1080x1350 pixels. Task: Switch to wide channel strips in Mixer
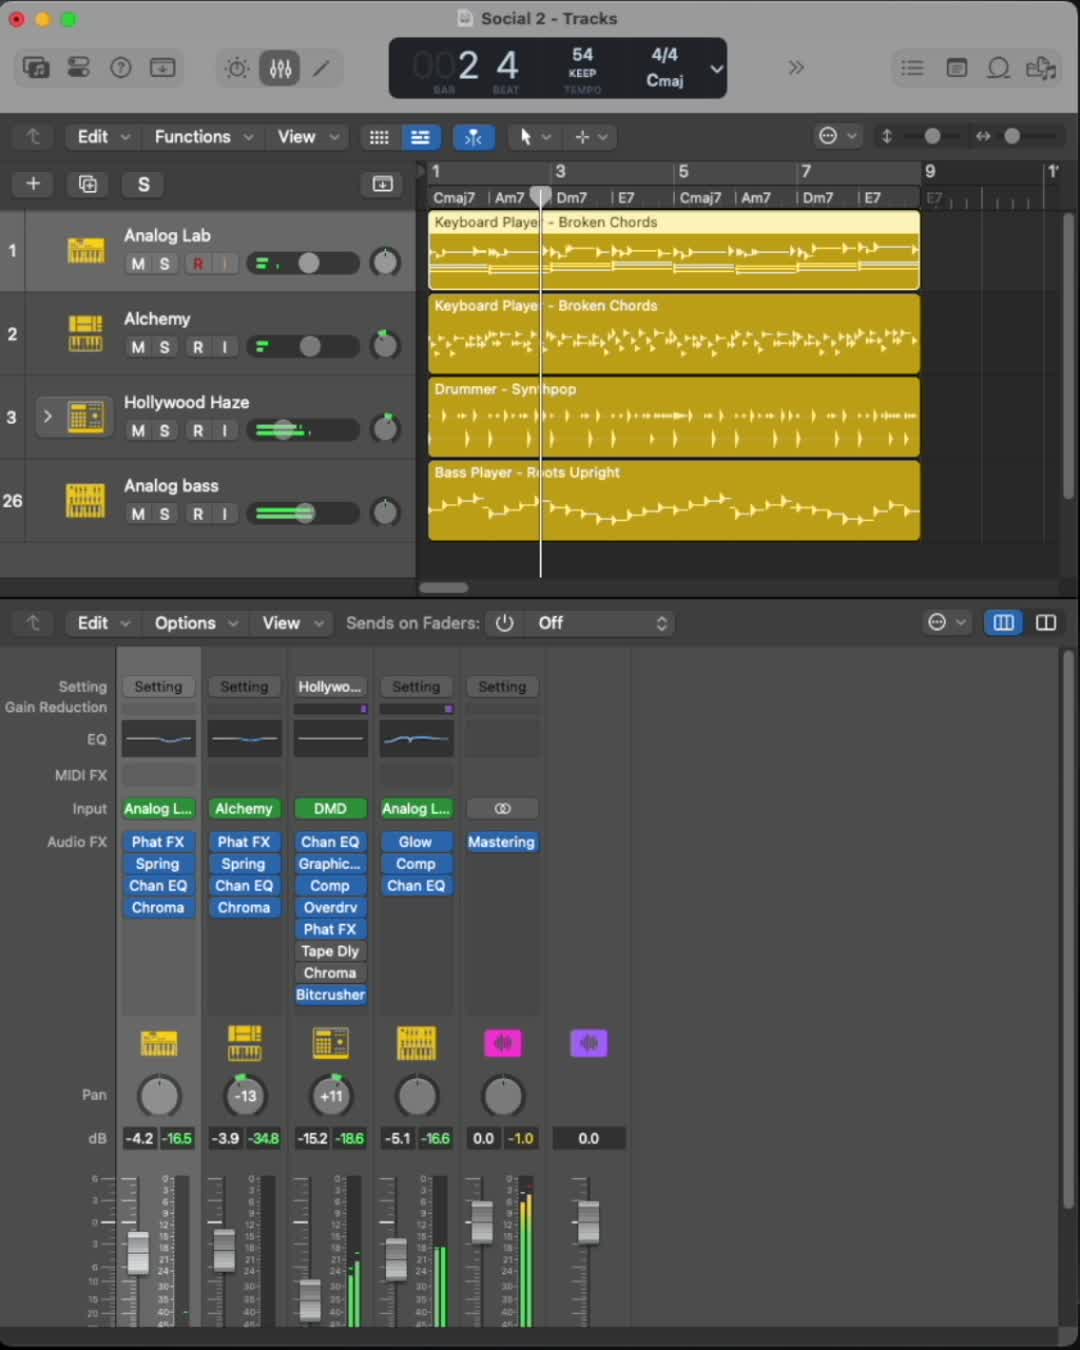pos(1046,623)
